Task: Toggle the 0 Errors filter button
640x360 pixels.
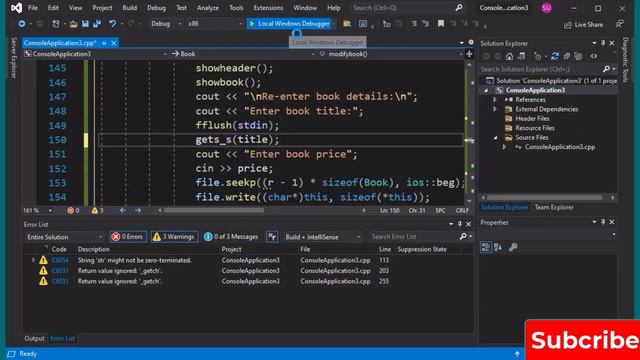Action: pyautogui.click(x=128, y=237)
